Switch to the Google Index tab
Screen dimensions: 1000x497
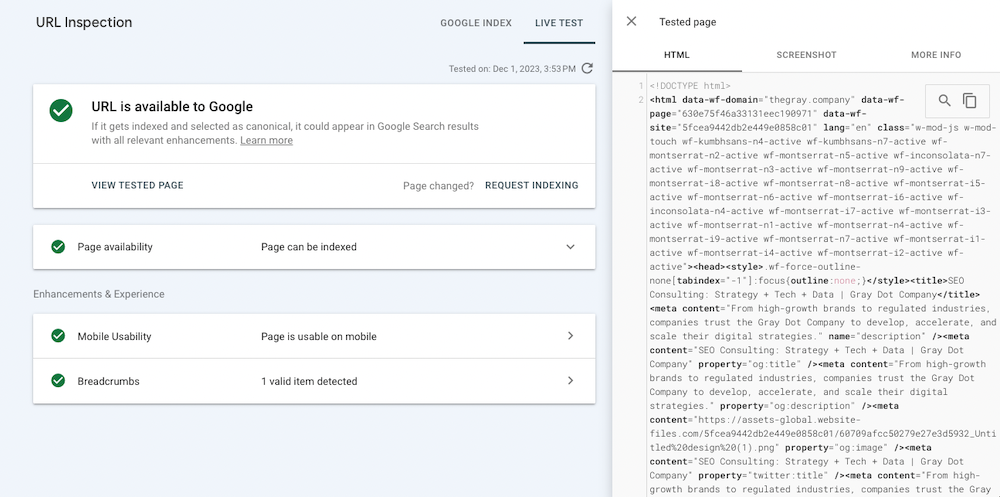click(476, 23)
